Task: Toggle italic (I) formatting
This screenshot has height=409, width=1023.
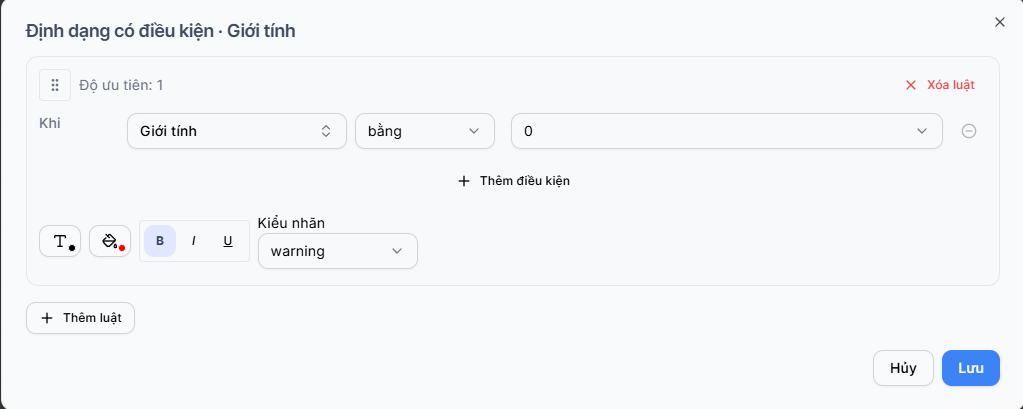Action: 194,241
